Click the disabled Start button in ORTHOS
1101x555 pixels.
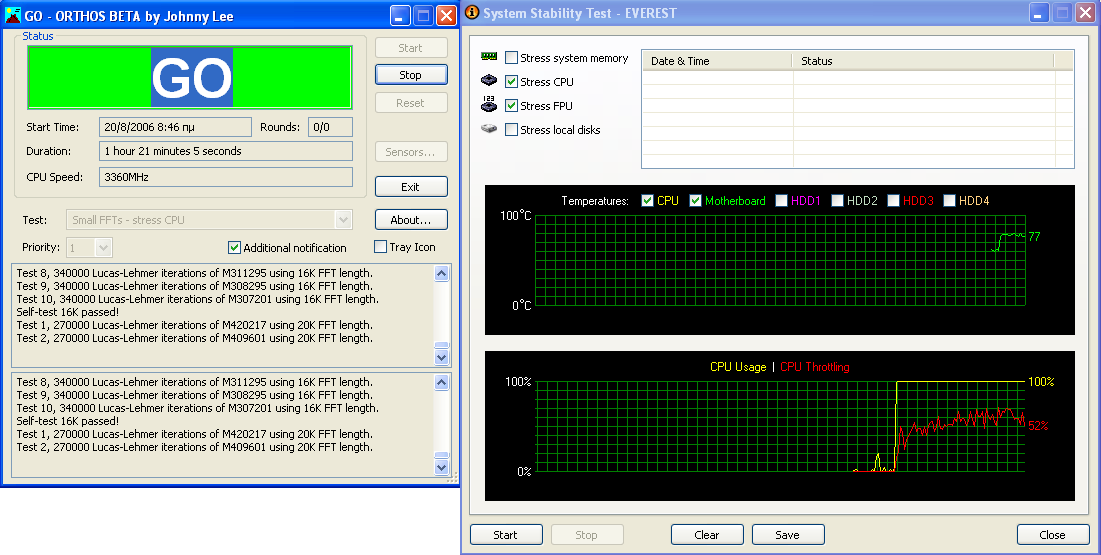411,48
